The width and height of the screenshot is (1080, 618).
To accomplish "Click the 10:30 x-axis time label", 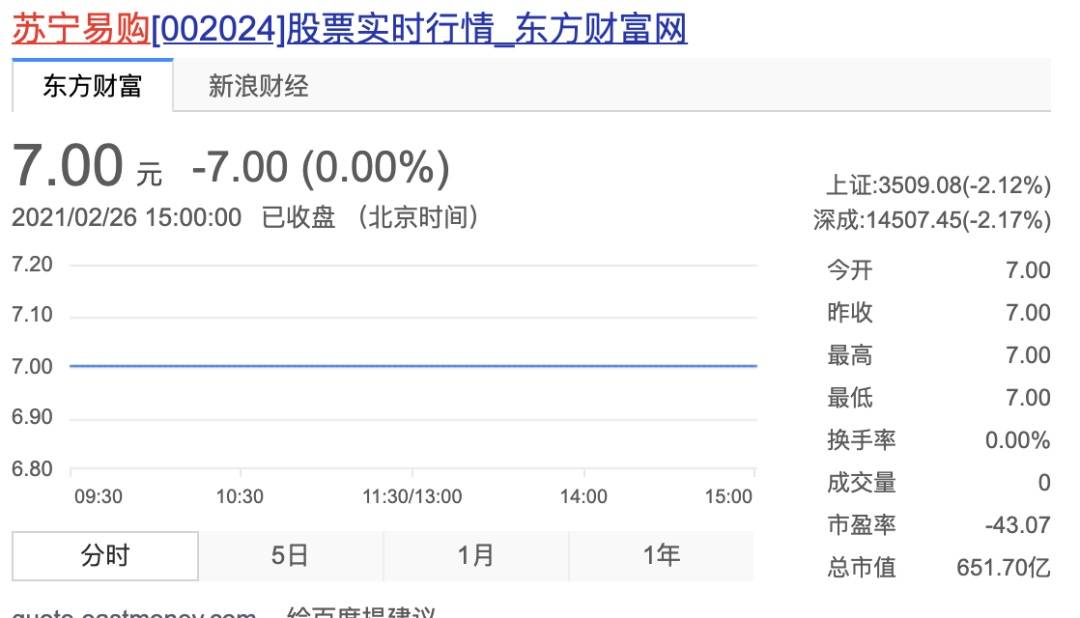I will point(240,497).
